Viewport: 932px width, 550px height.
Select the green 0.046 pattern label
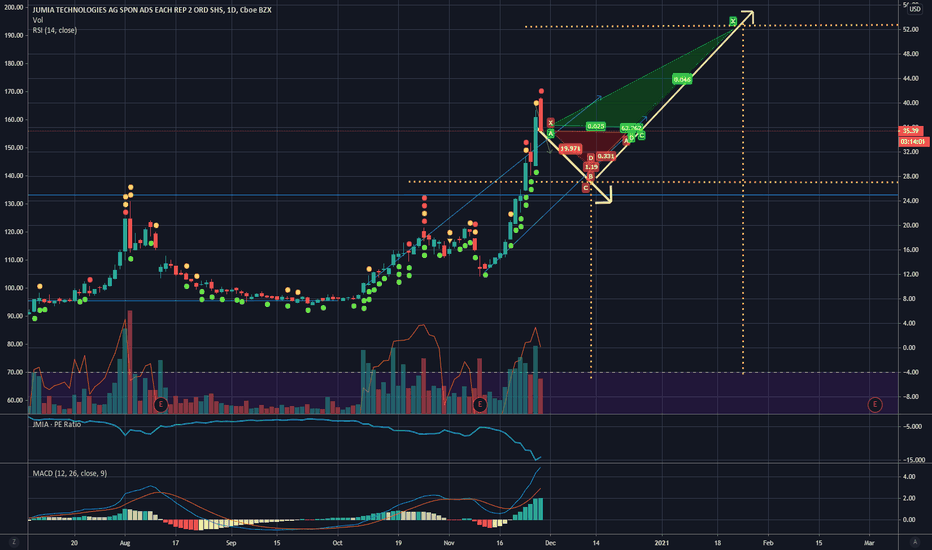pos(682,79)
